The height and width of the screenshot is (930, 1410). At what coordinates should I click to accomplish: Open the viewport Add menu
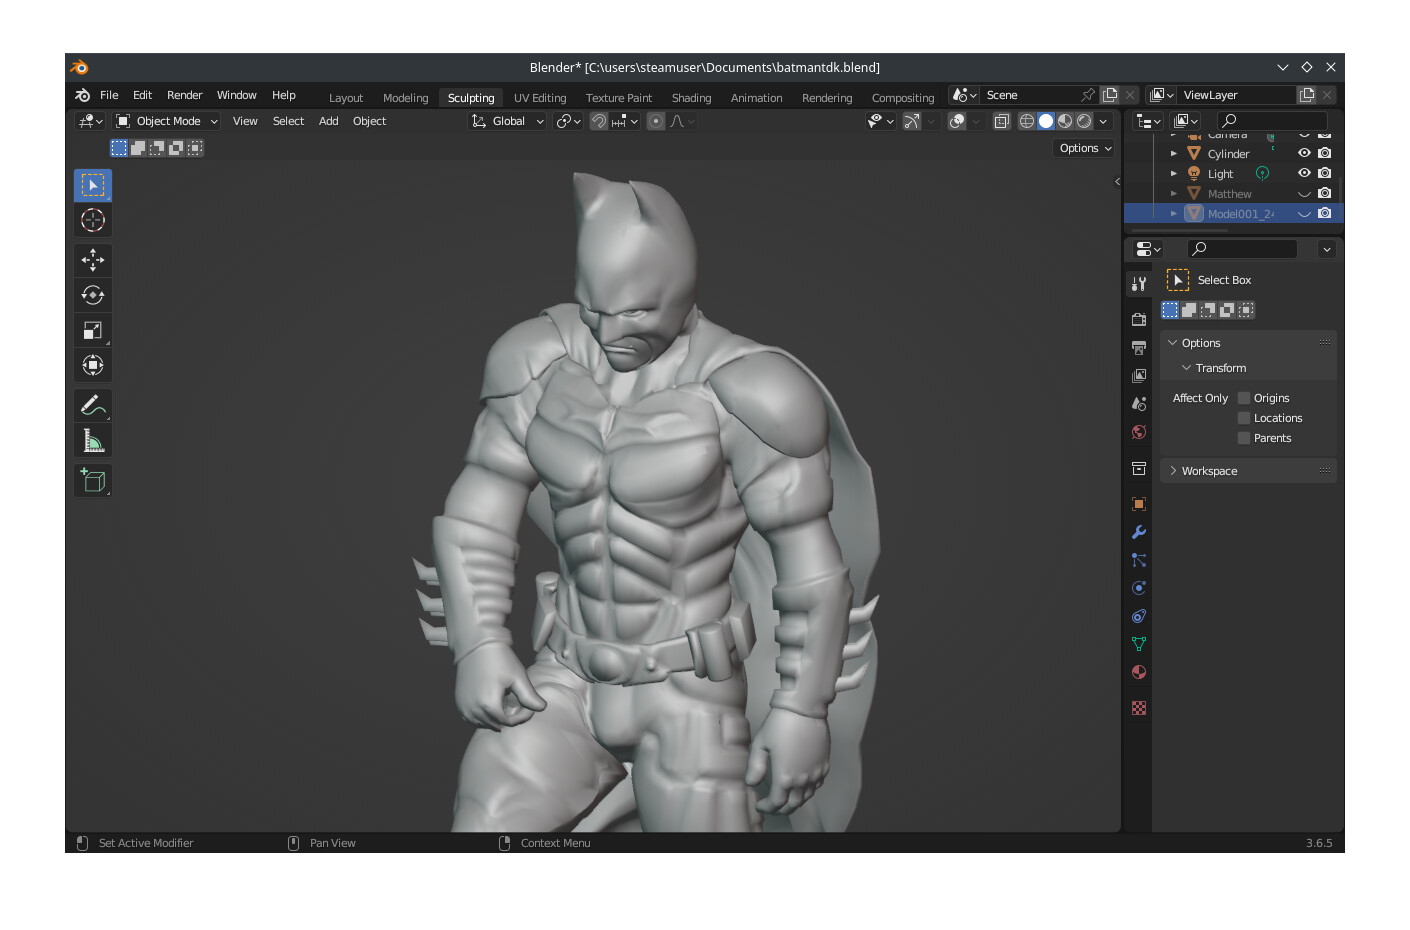[328, 121]
